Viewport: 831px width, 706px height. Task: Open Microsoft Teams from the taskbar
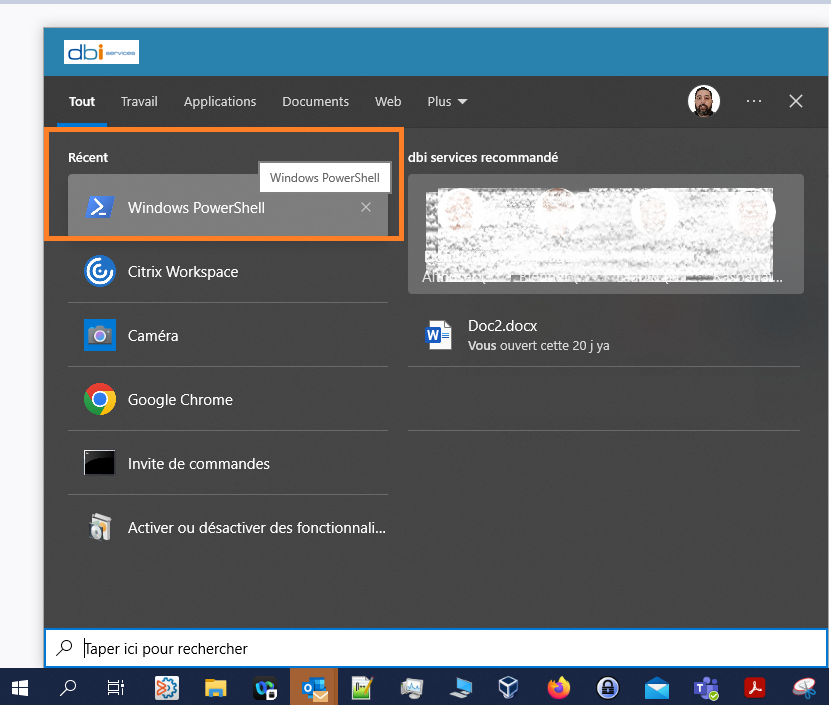pyautogui.click(x=706, y=688)
